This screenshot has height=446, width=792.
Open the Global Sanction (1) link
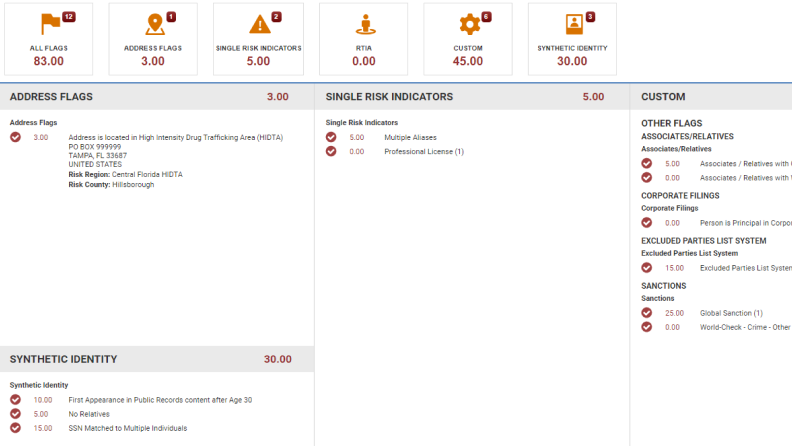(x=731, y=313)
